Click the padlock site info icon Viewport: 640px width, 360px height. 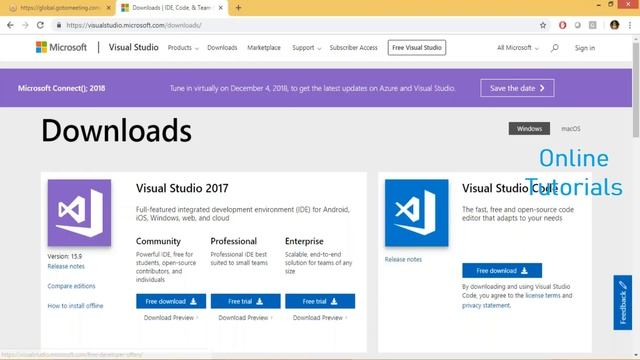(59, 25)
